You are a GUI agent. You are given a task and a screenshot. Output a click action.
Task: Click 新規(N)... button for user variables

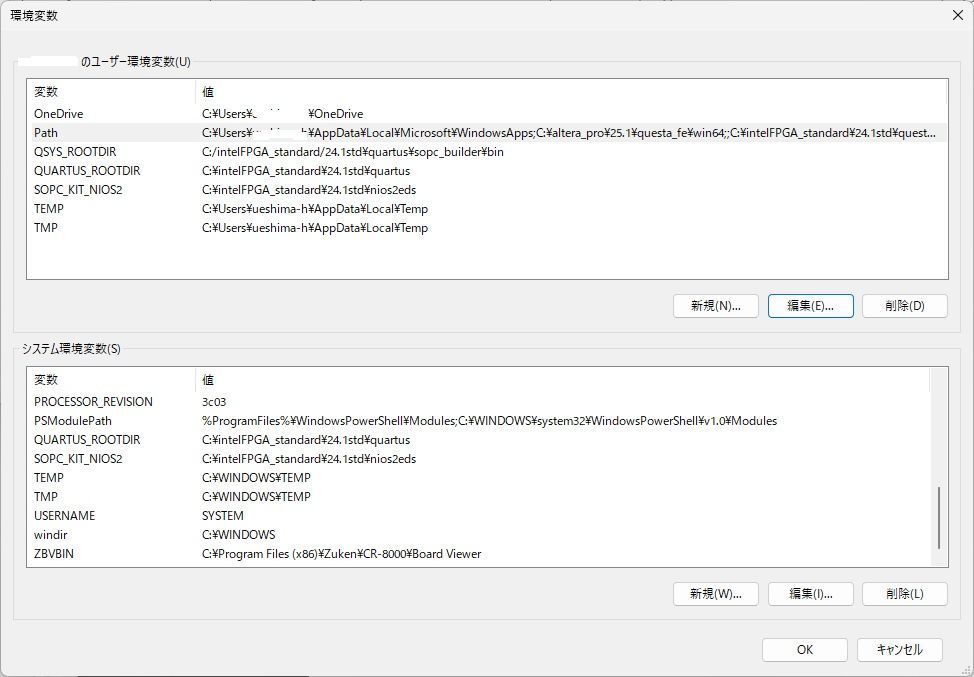click(x=716, y=306)
